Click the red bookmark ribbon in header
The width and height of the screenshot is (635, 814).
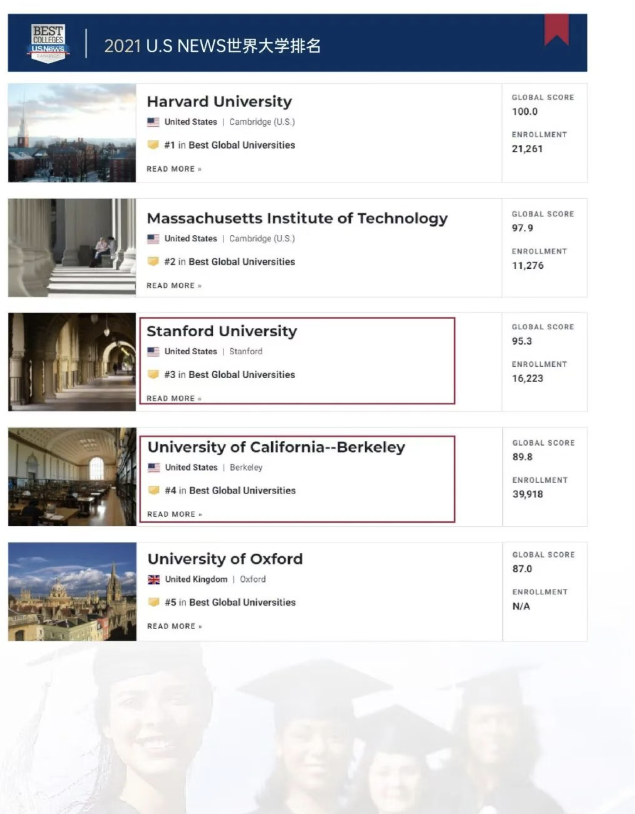(557, 30)
